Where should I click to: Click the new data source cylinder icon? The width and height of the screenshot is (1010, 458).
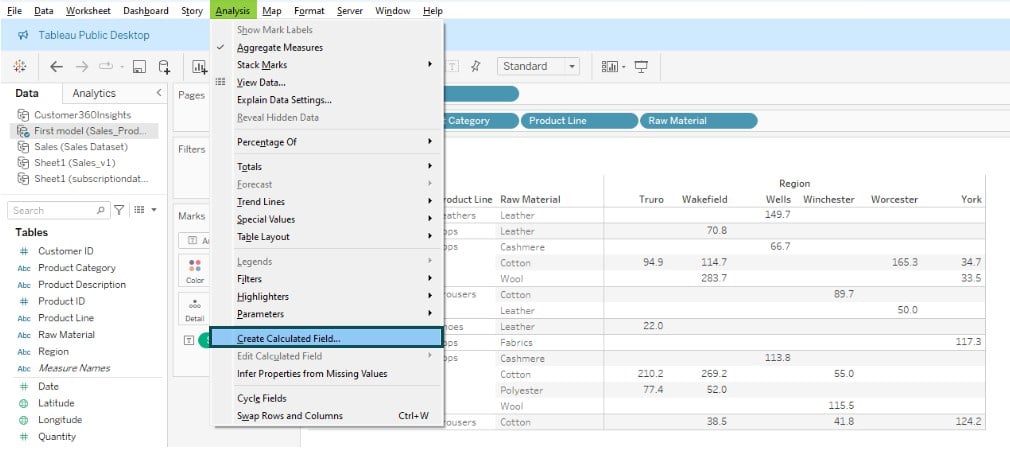point(164,66)
